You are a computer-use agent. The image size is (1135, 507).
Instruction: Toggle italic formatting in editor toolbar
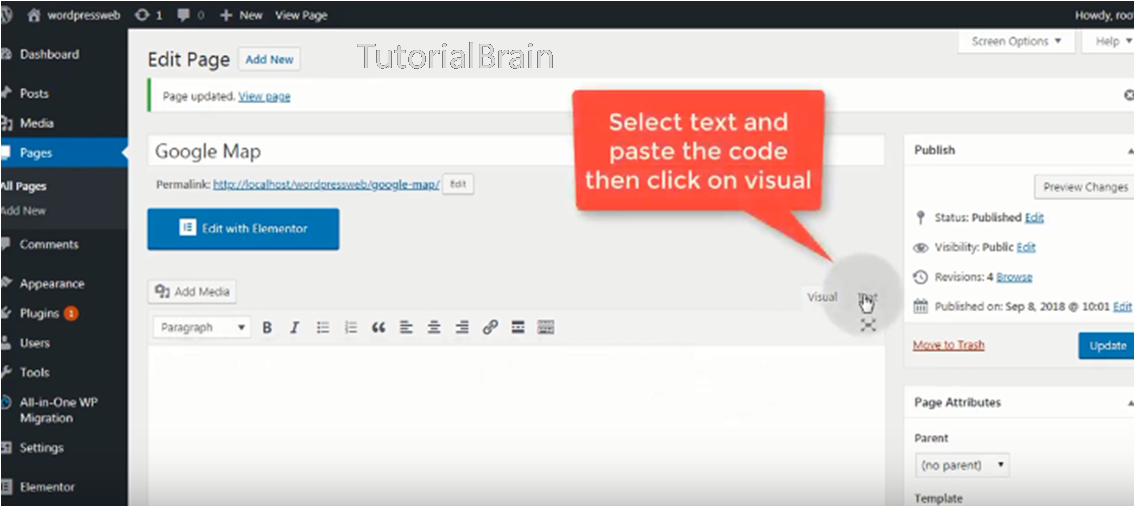point(295,327)
